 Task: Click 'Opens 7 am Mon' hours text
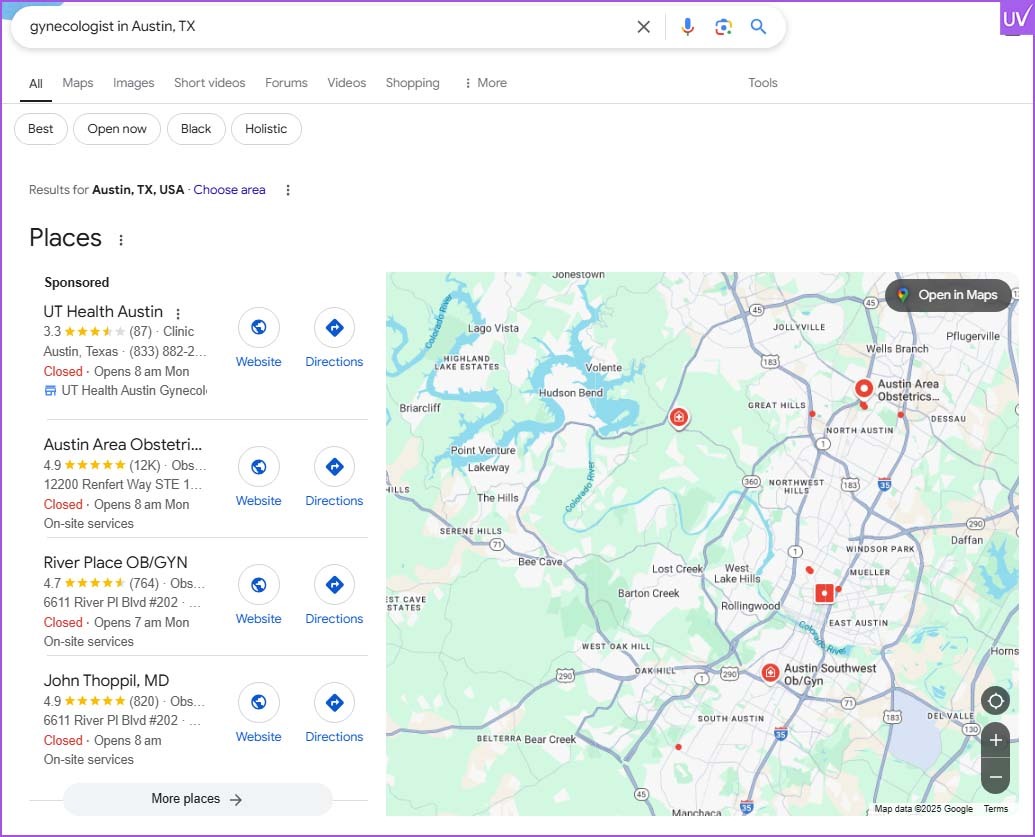pos(141,622)
